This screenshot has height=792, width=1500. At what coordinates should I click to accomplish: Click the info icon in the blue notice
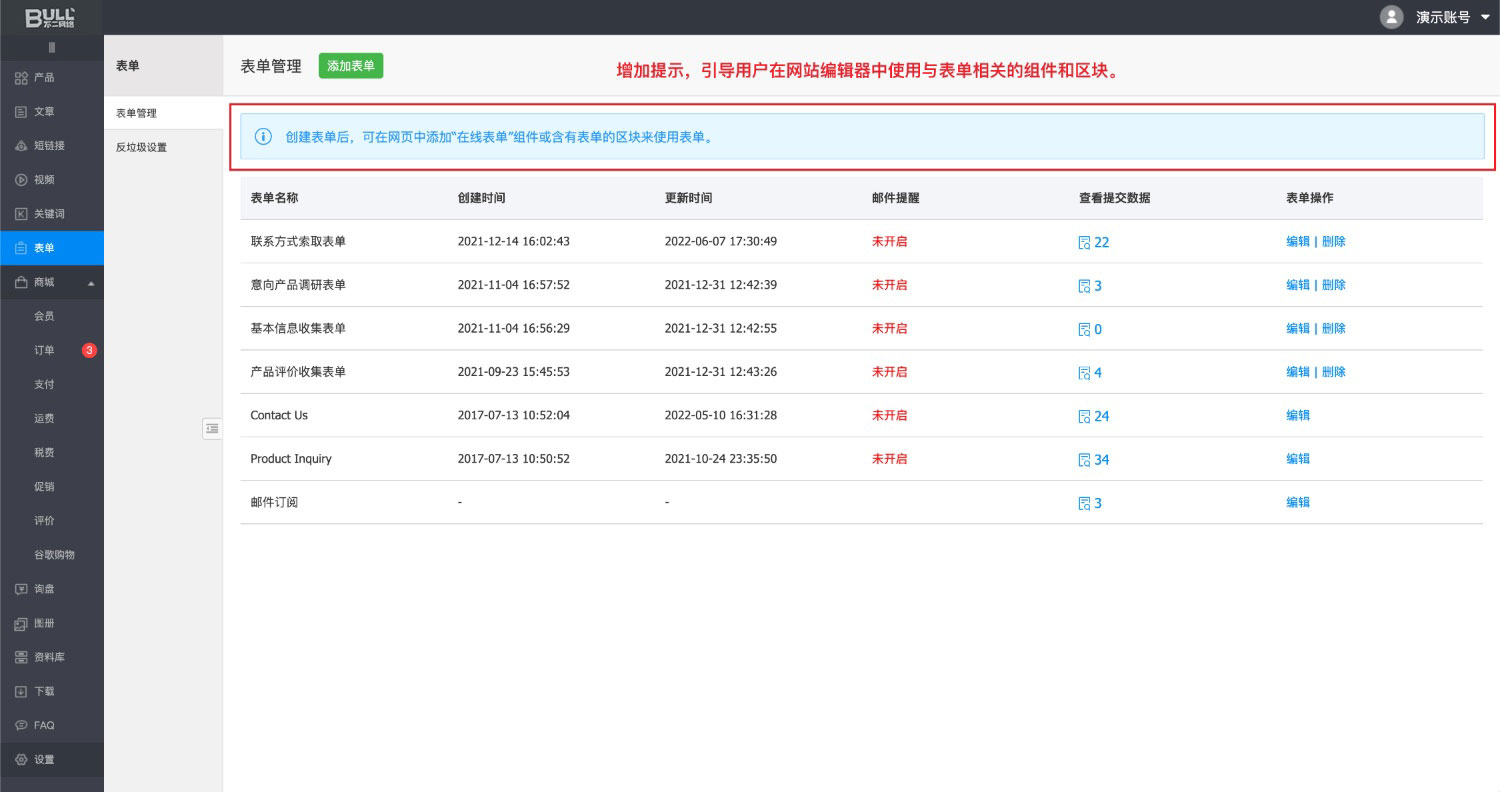click(x=263, y=137)
